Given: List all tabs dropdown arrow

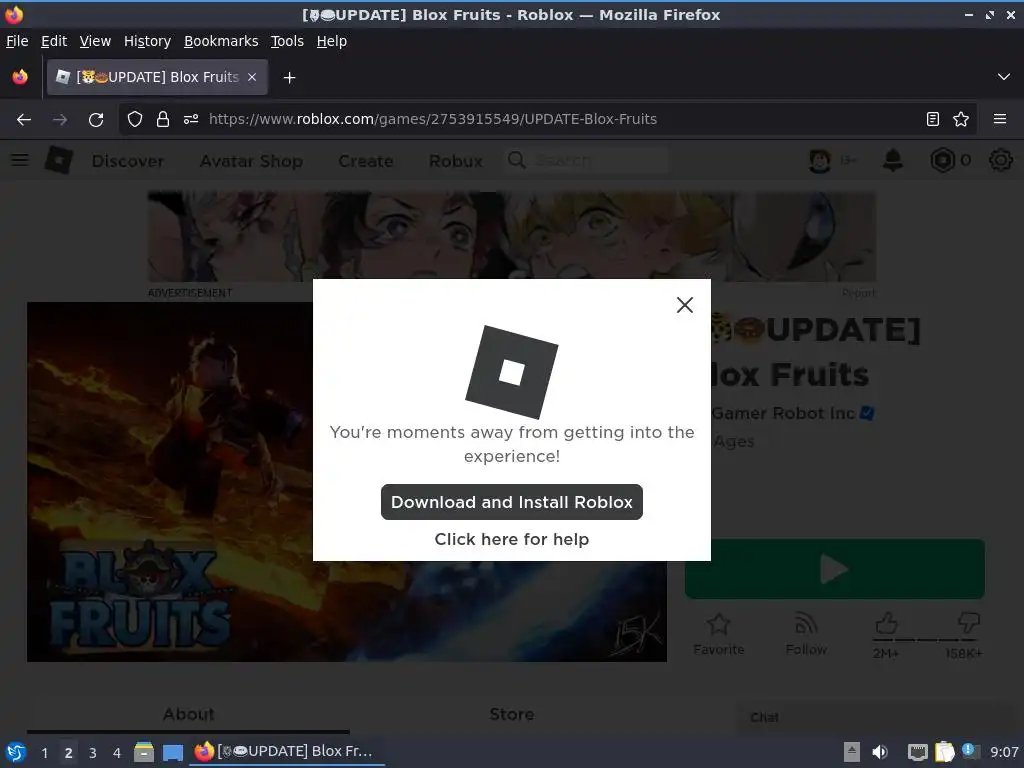Looking at the screenshot, I should point(1004,77).
